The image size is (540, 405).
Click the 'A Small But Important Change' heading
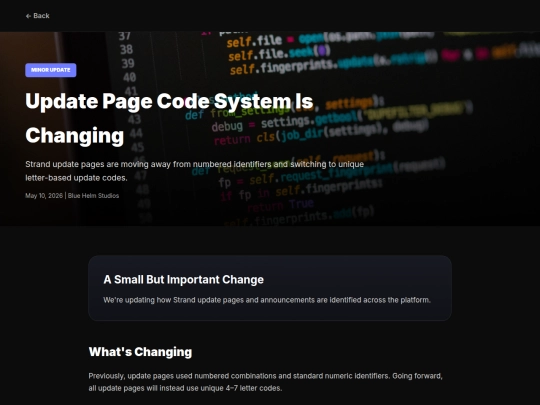(184, 280)
